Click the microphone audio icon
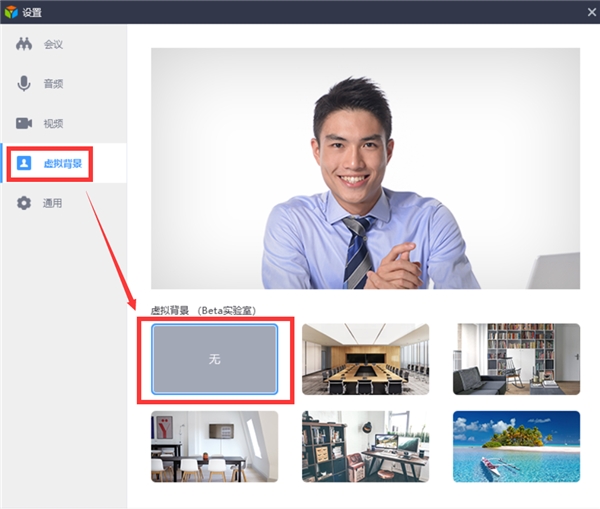The height and width of the screenshot is (509, 600). pos(24,83)
